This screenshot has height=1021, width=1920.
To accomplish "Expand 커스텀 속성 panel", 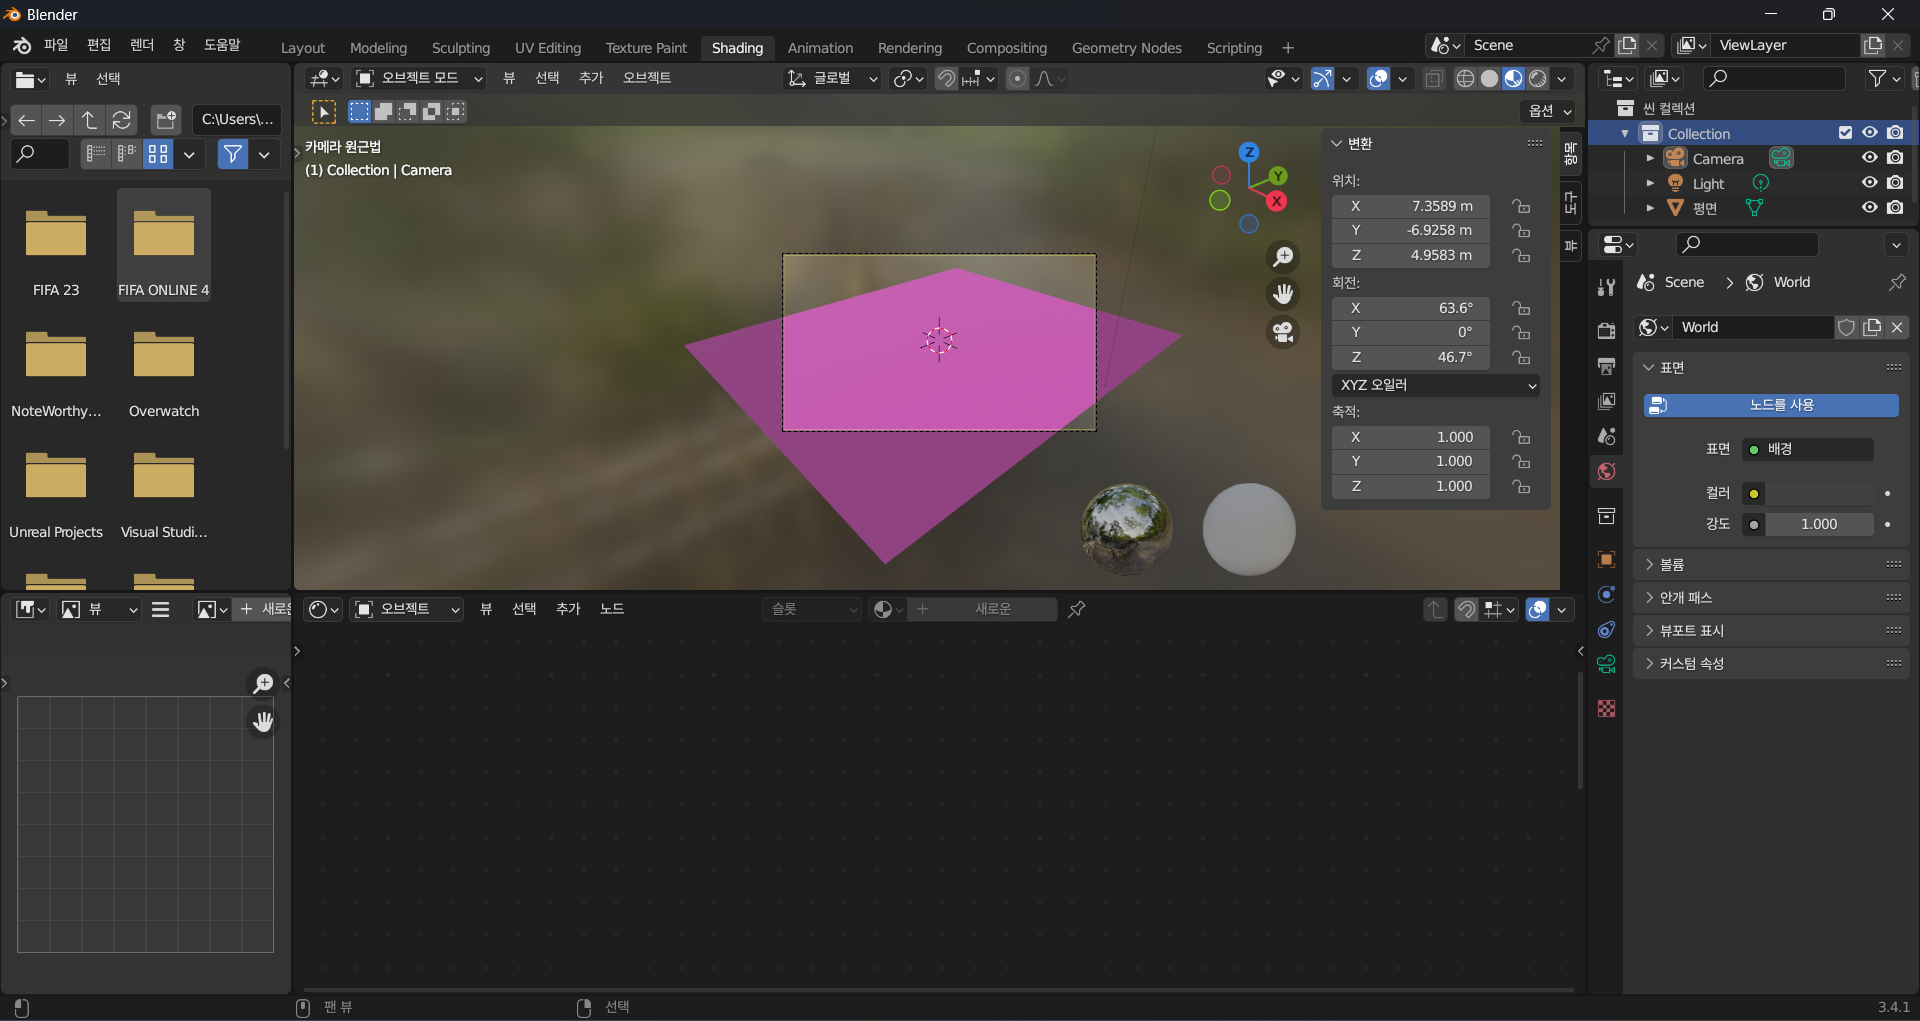I will [1771, 664].
